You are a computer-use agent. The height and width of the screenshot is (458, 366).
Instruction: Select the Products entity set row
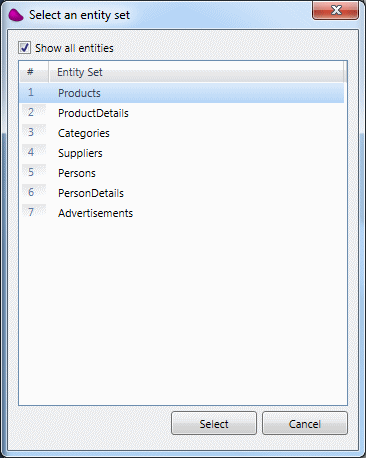click(x=182, y=93)
